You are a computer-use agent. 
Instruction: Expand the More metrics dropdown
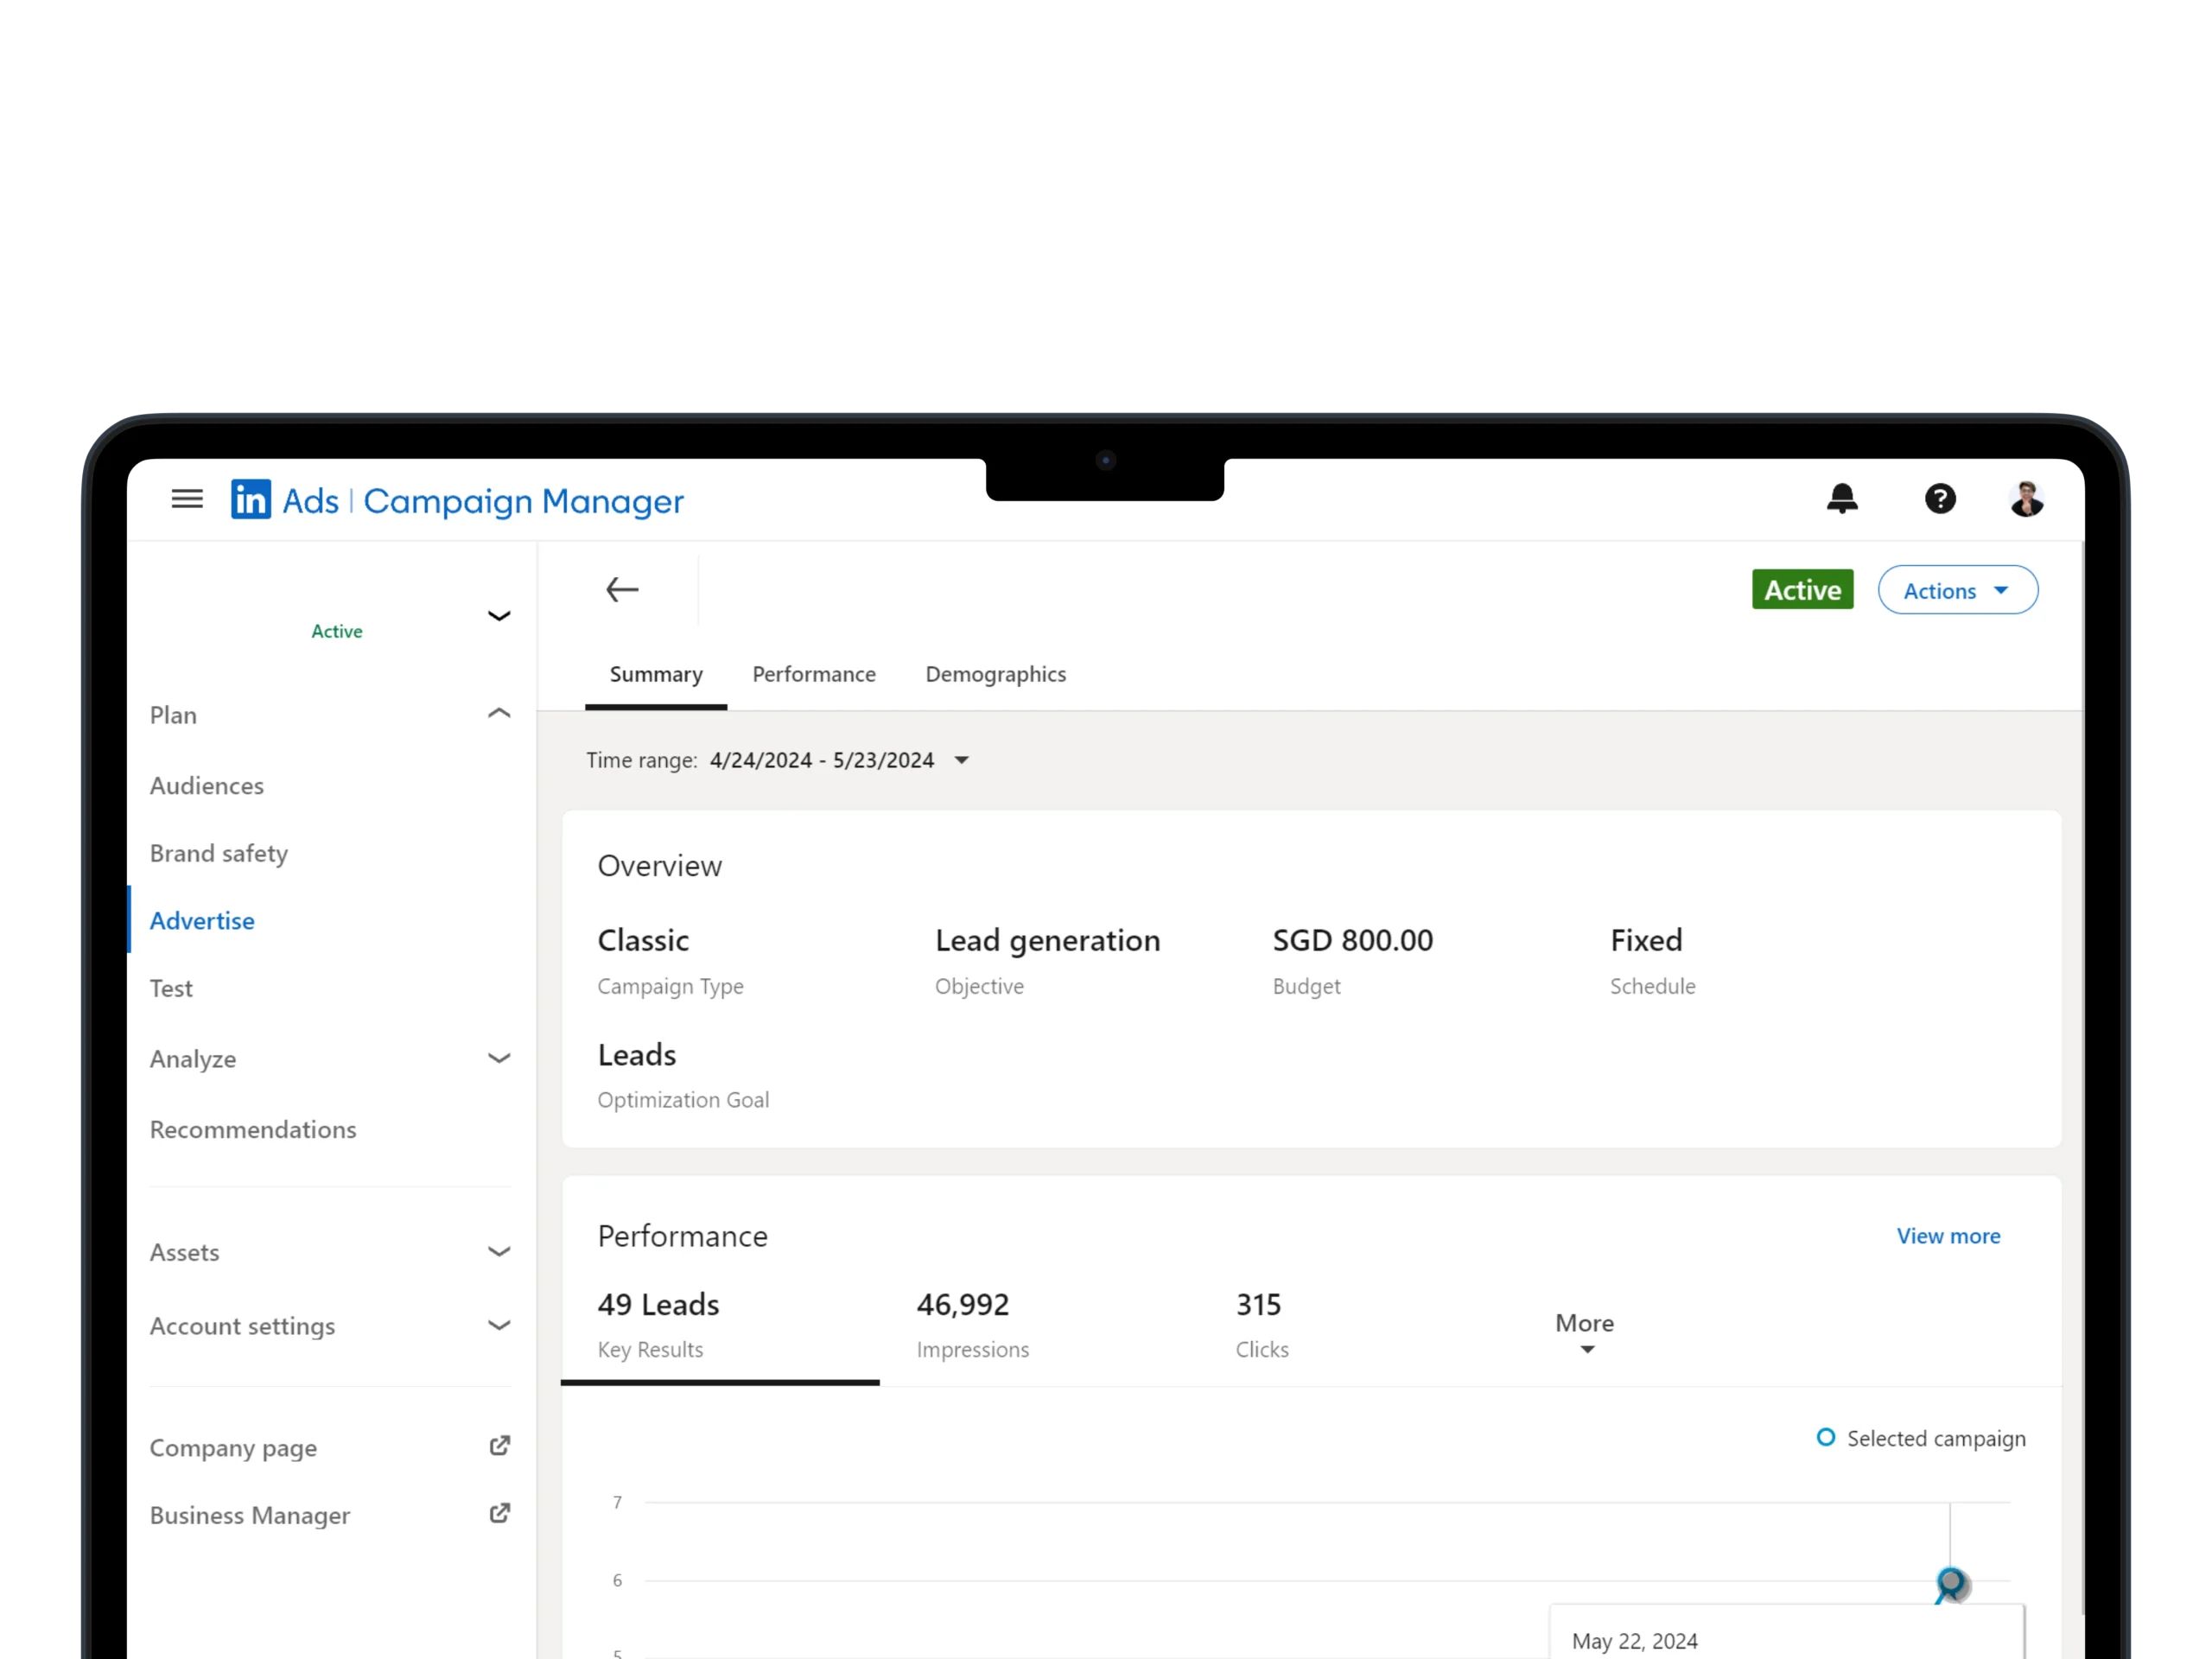(x=1585, y=1332)
